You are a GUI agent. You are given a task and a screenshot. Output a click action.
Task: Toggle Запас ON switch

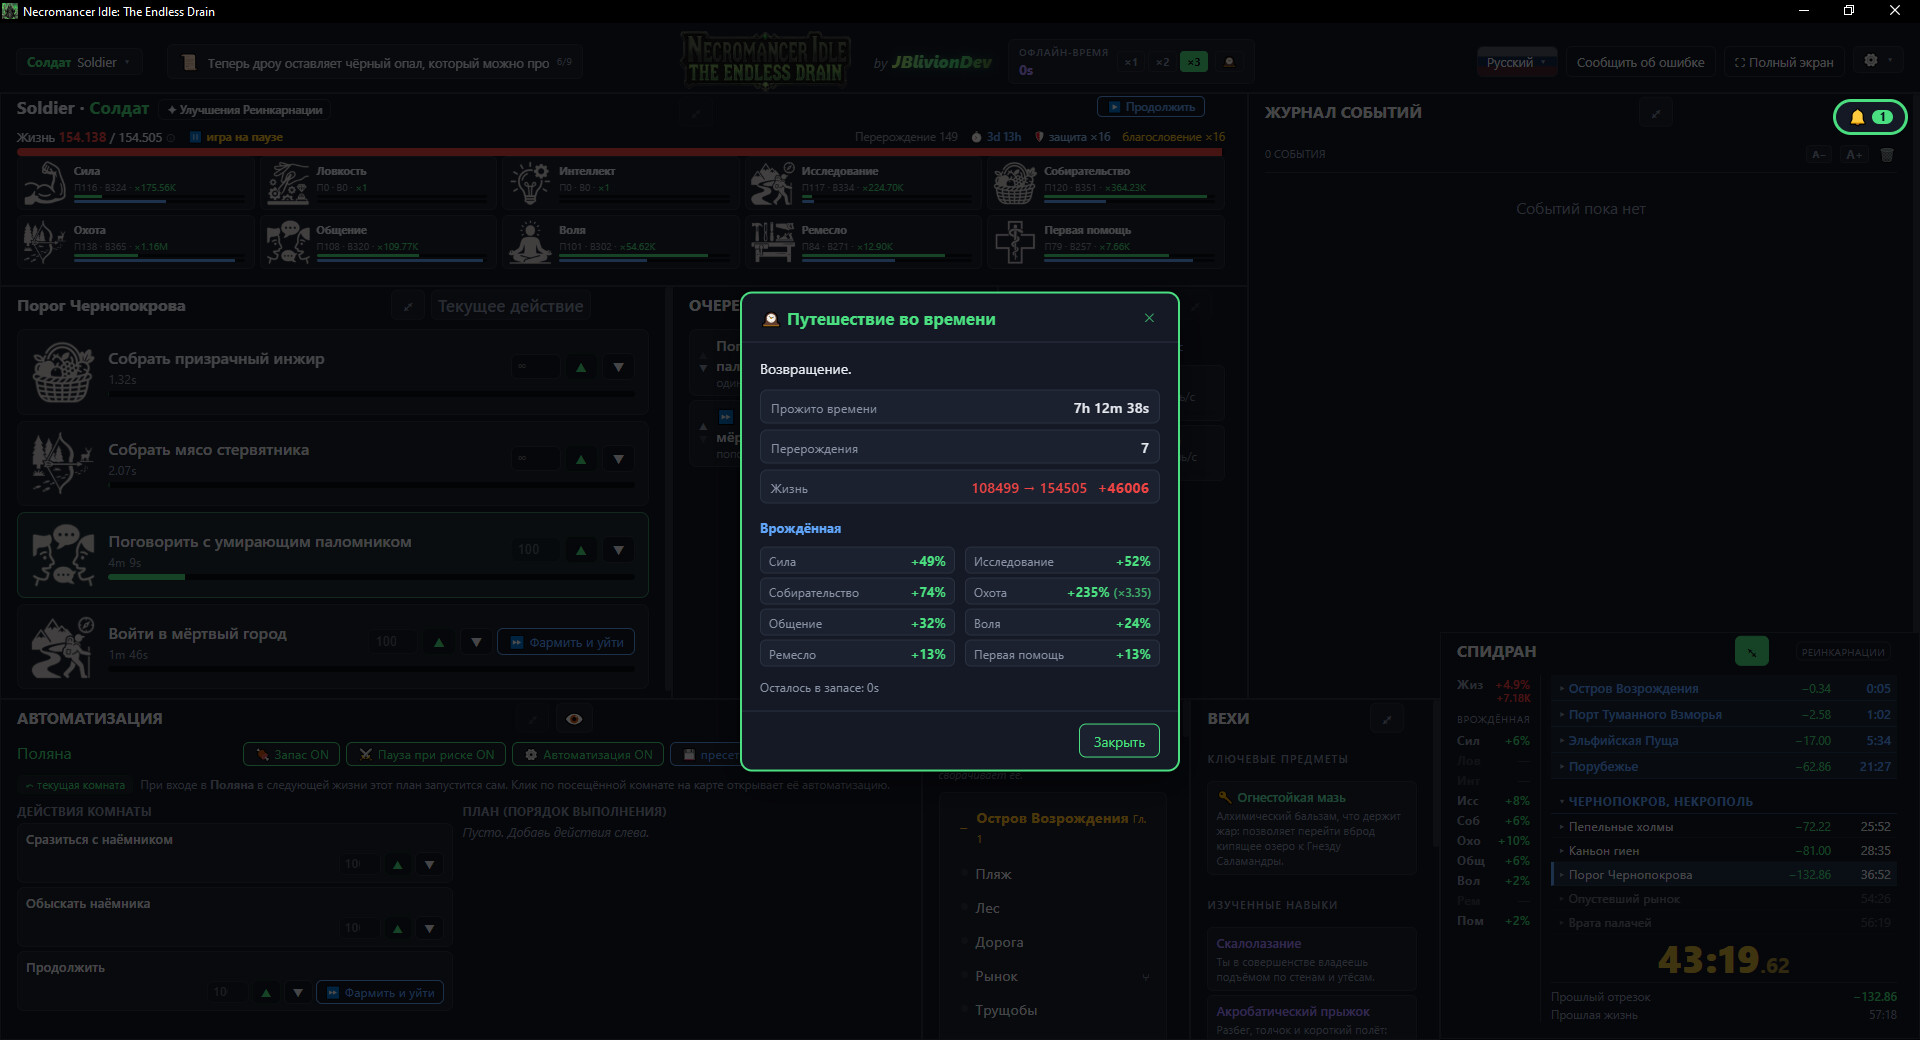click(292, 755)
